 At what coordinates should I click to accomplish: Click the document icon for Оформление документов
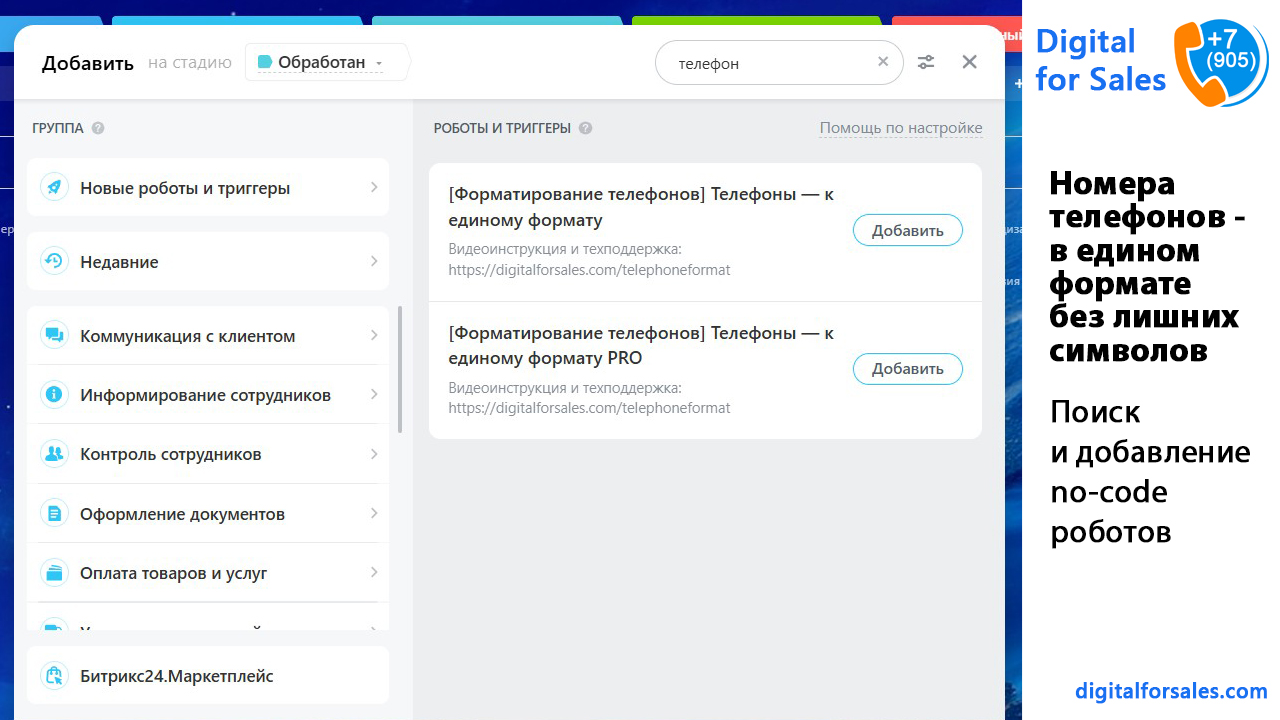coord(53,513)
